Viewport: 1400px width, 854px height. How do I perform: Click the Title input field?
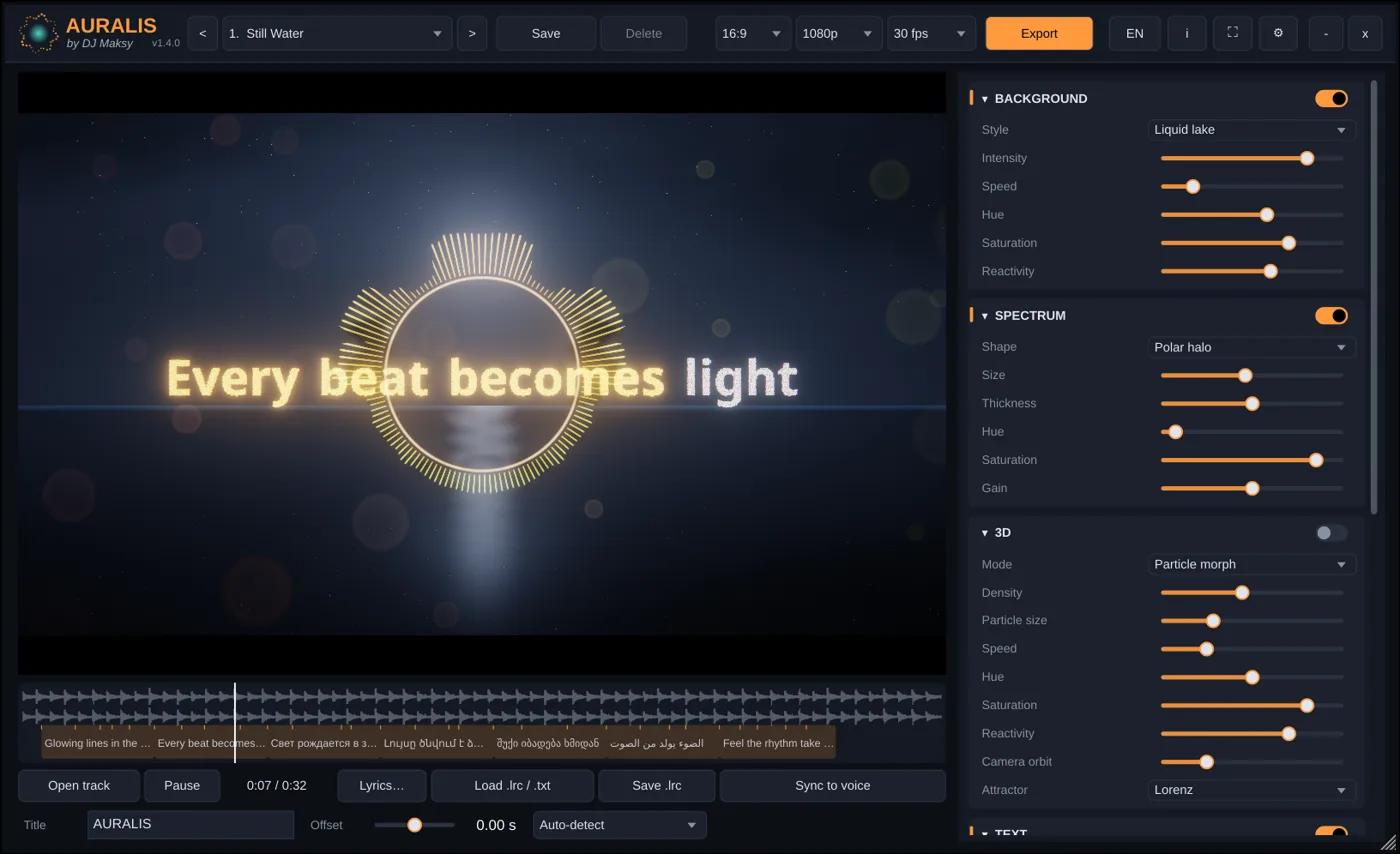point(190,825)
